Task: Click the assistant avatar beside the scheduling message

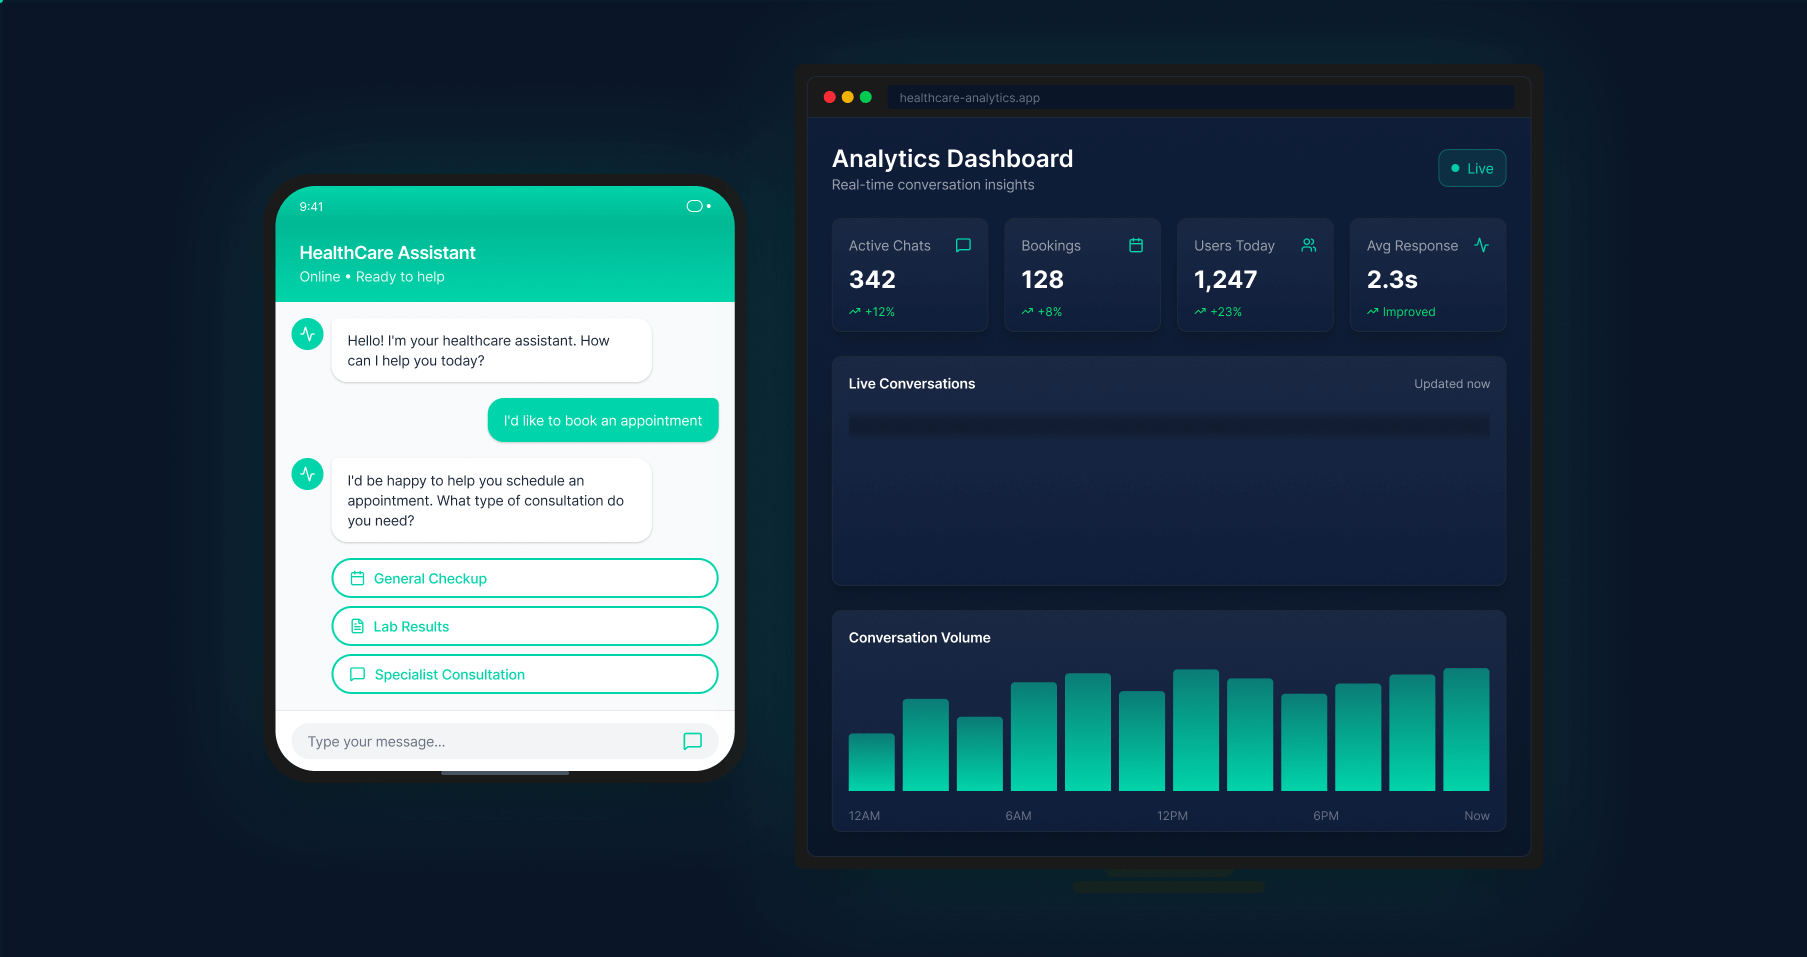Action: tap(307, 474)
